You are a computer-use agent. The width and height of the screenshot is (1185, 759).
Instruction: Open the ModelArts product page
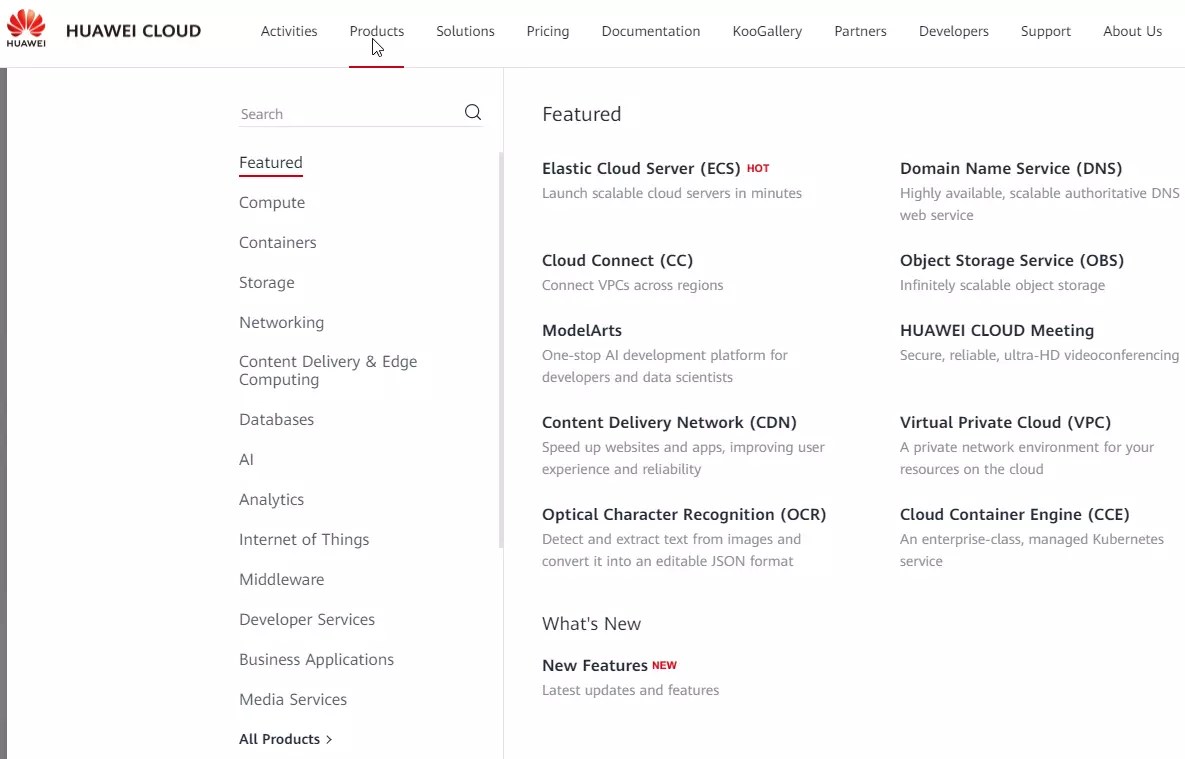(x=581, y=329)
